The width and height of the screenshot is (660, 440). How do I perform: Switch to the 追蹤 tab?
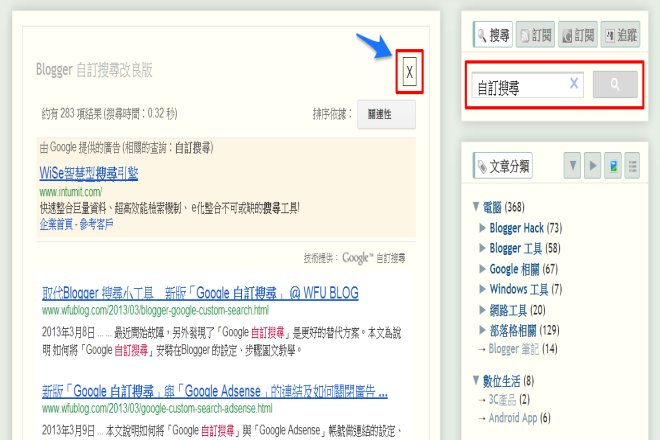coord(620,35)
